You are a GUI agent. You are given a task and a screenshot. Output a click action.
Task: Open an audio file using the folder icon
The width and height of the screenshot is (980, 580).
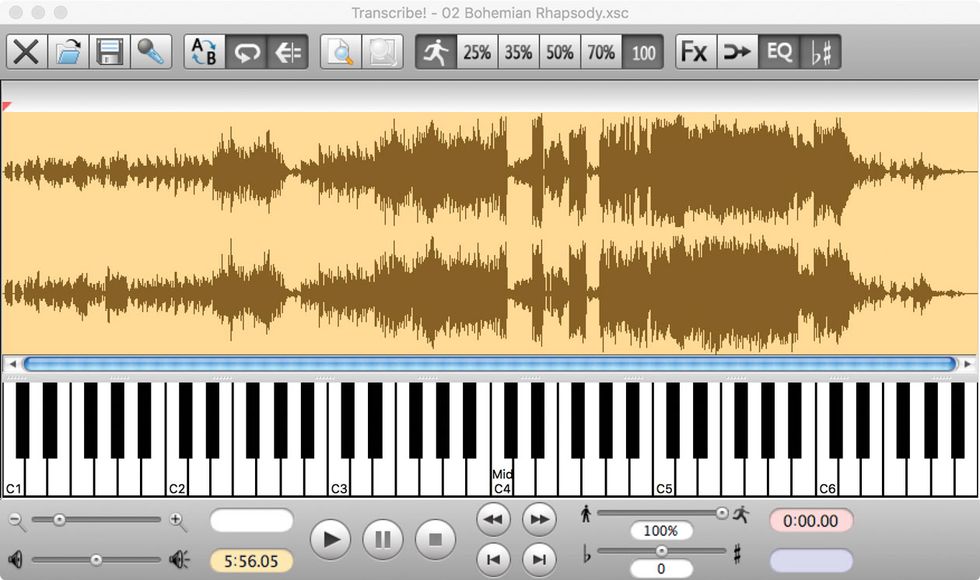68,52
